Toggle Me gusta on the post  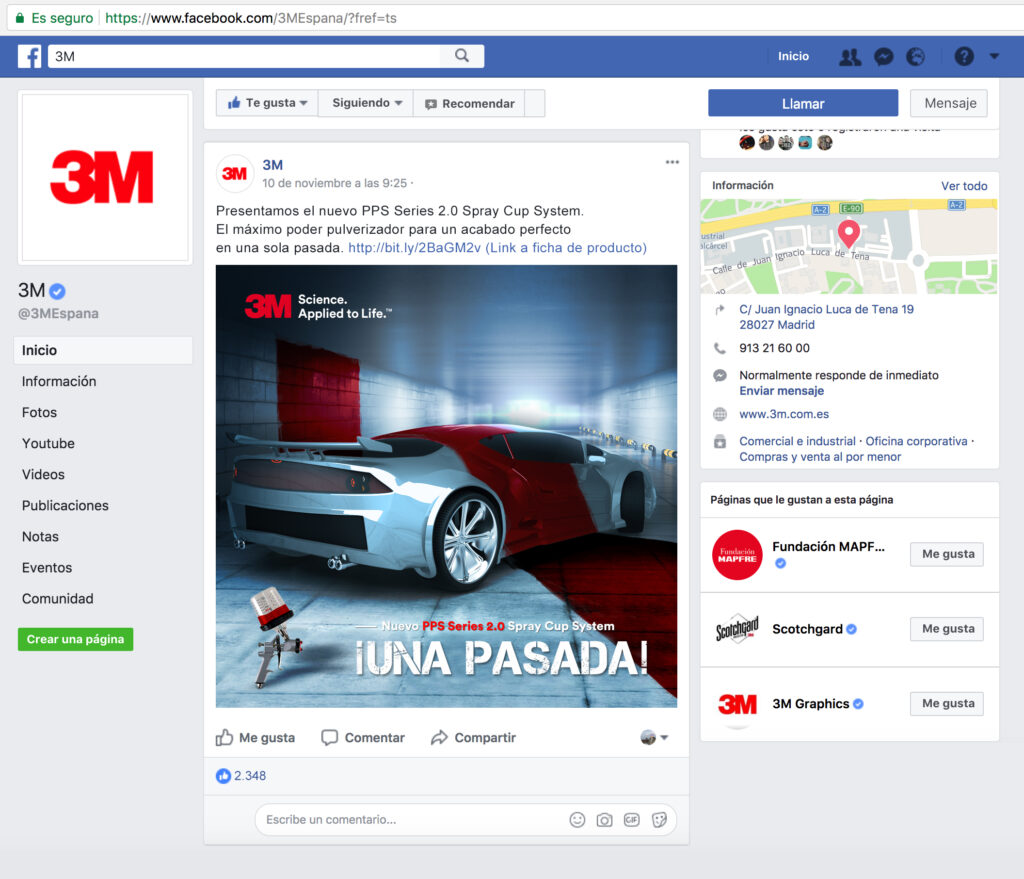(x=256, y=738)
